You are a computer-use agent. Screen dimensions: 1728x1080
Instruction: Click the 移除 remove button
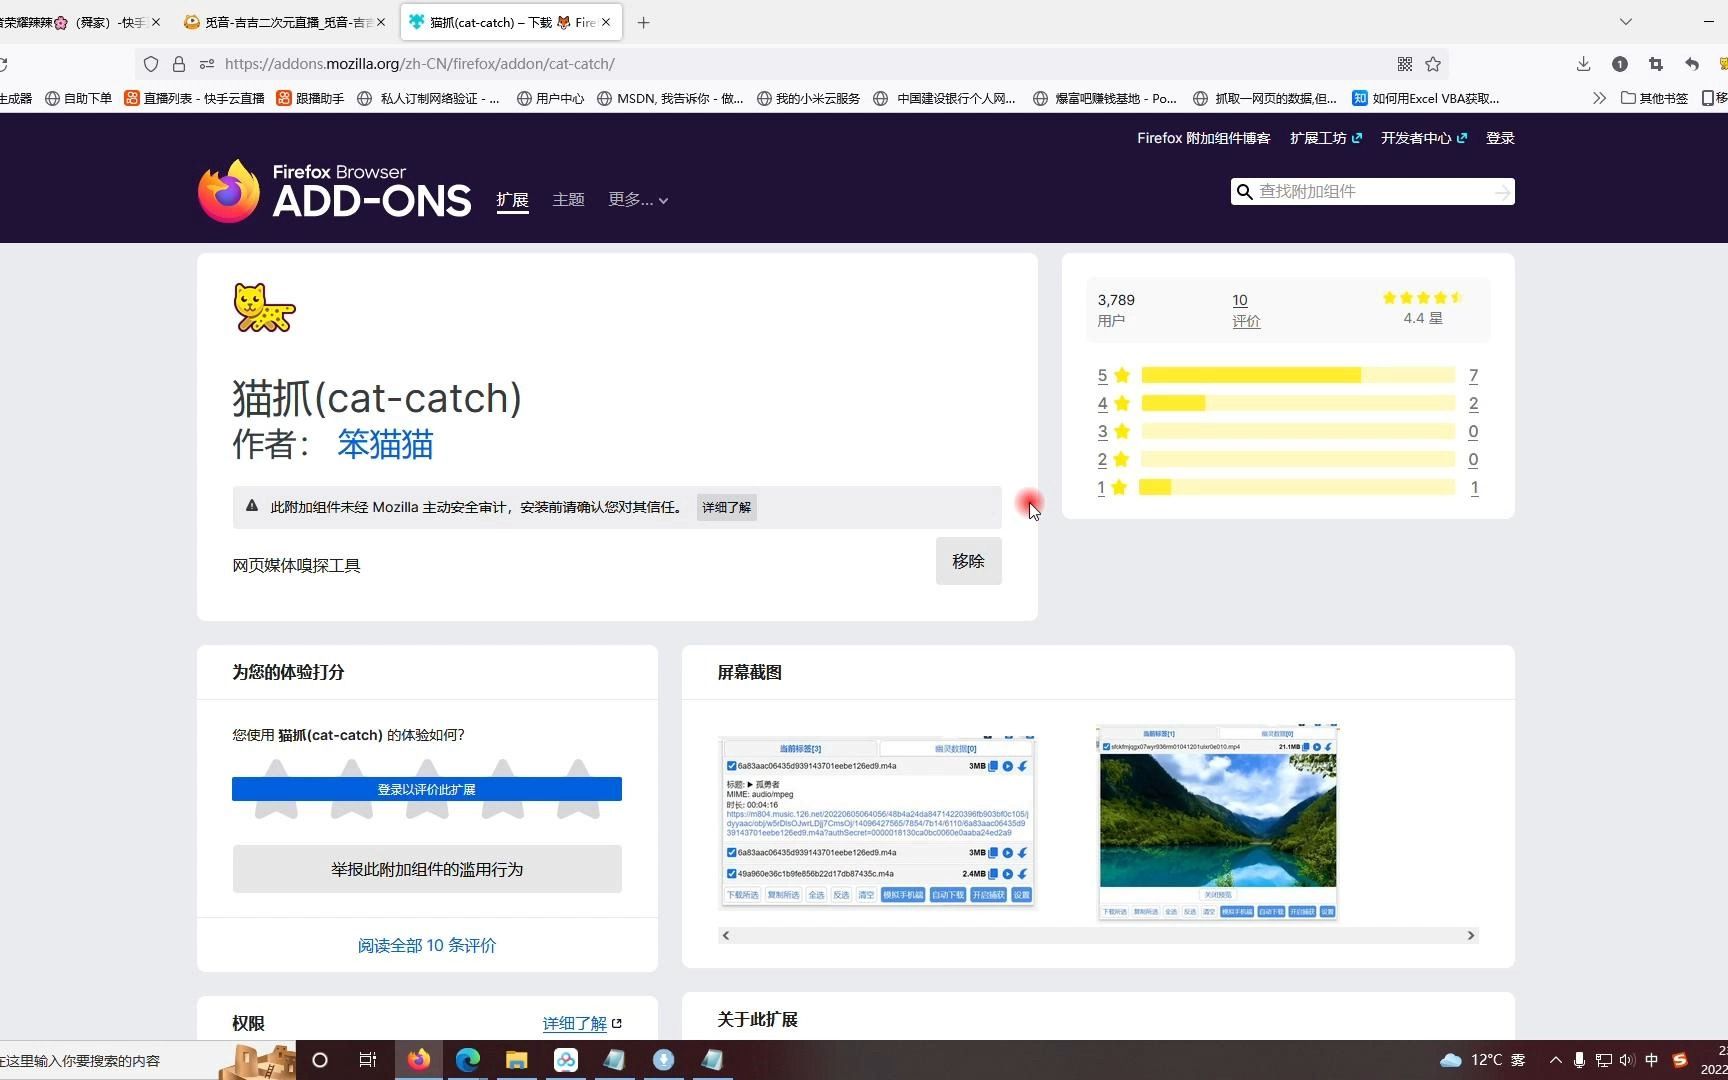pos(968,561)
